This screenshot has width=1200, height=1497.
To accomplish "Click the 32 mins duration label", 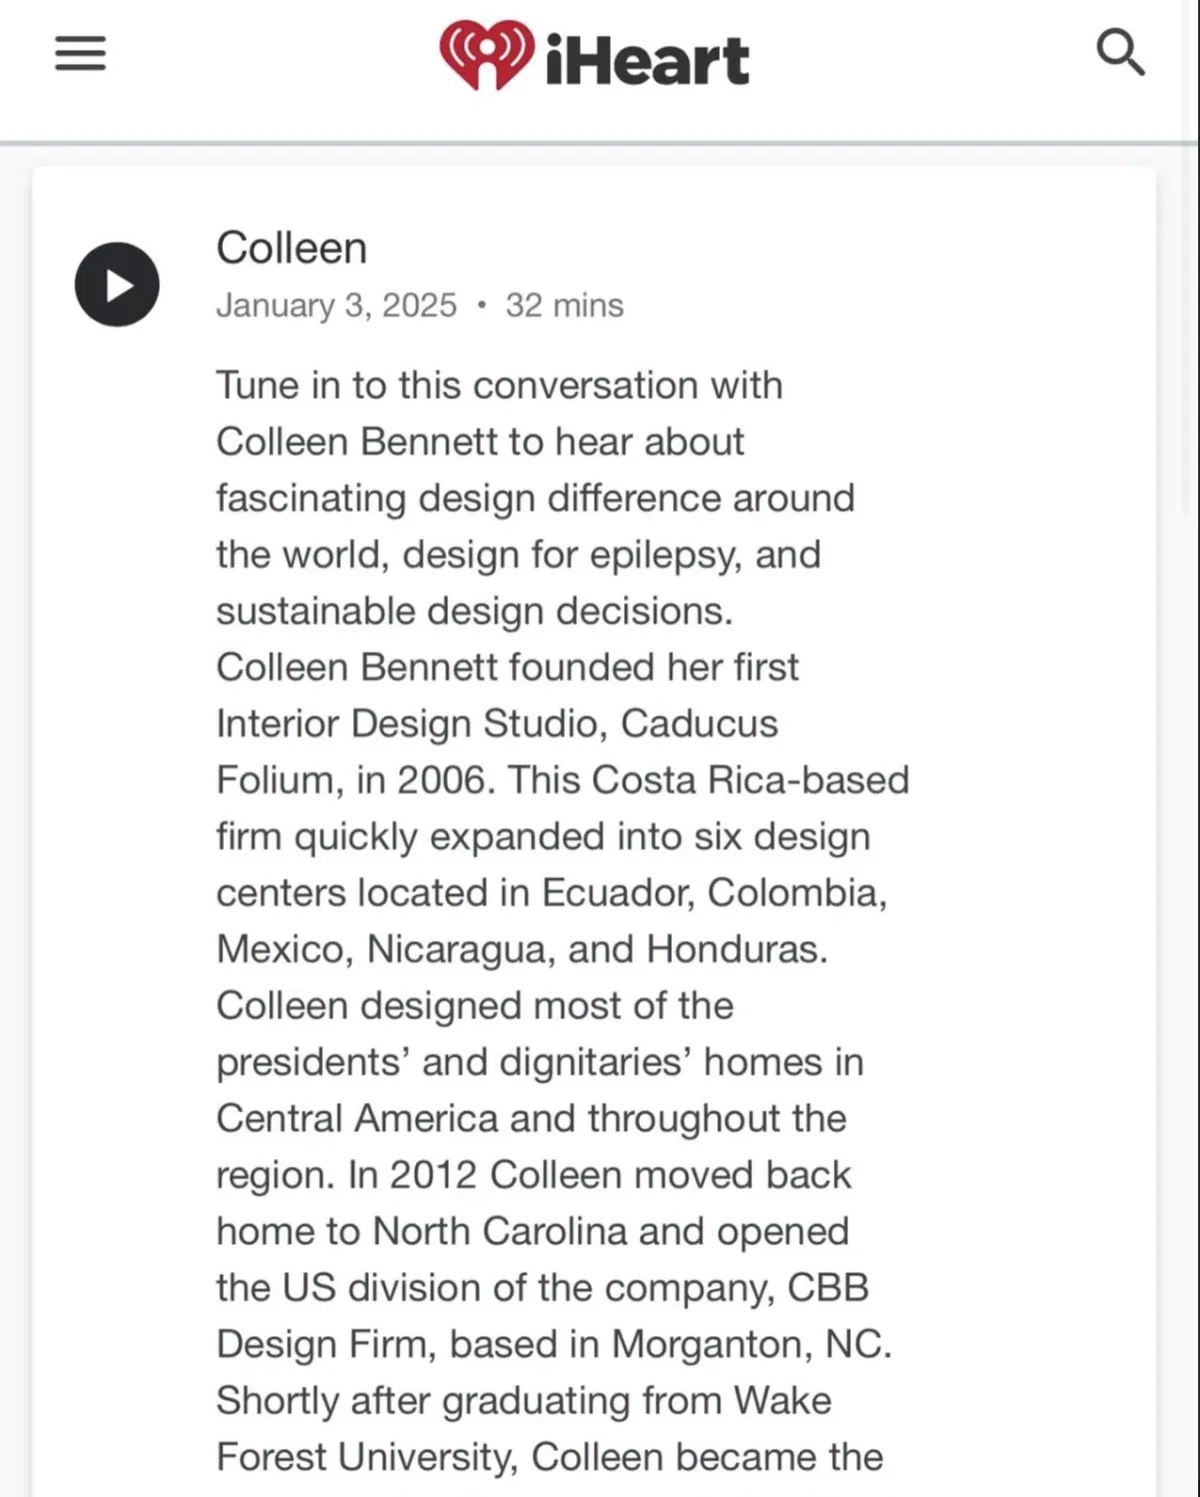I will pos(564,305).
